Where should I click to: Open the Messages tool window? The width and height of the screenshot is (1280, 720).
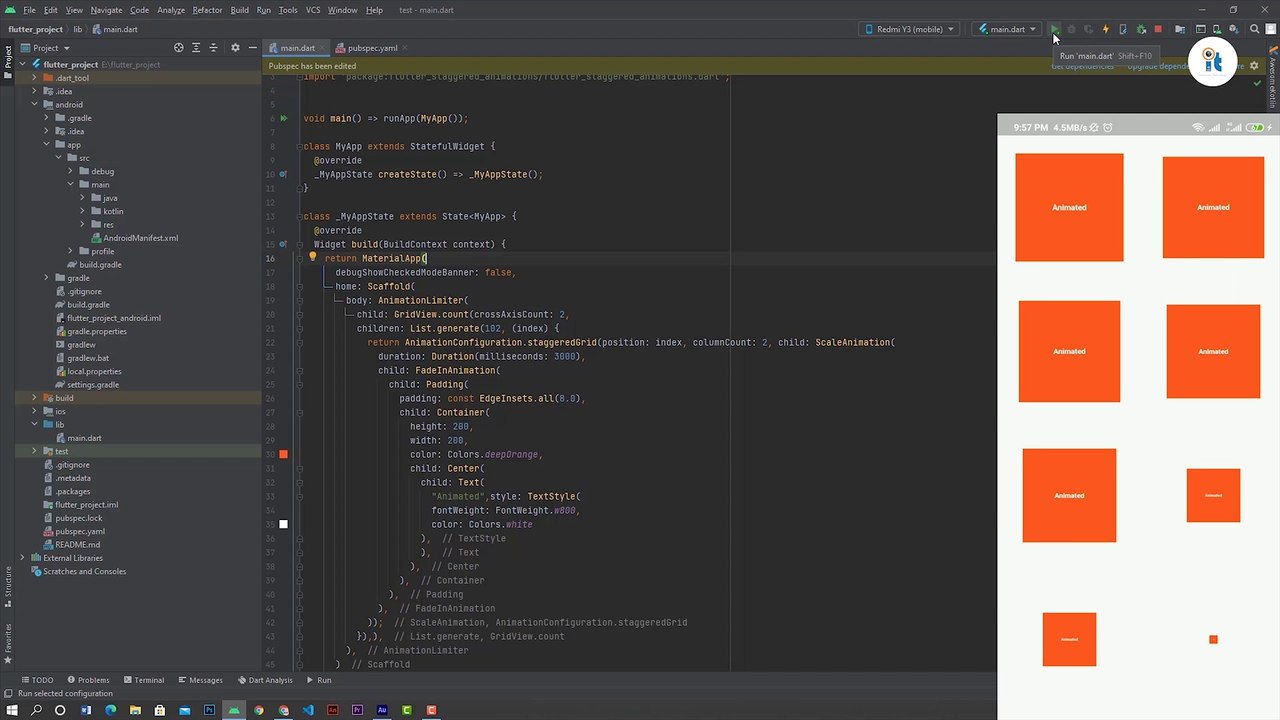tap(200, 680)
